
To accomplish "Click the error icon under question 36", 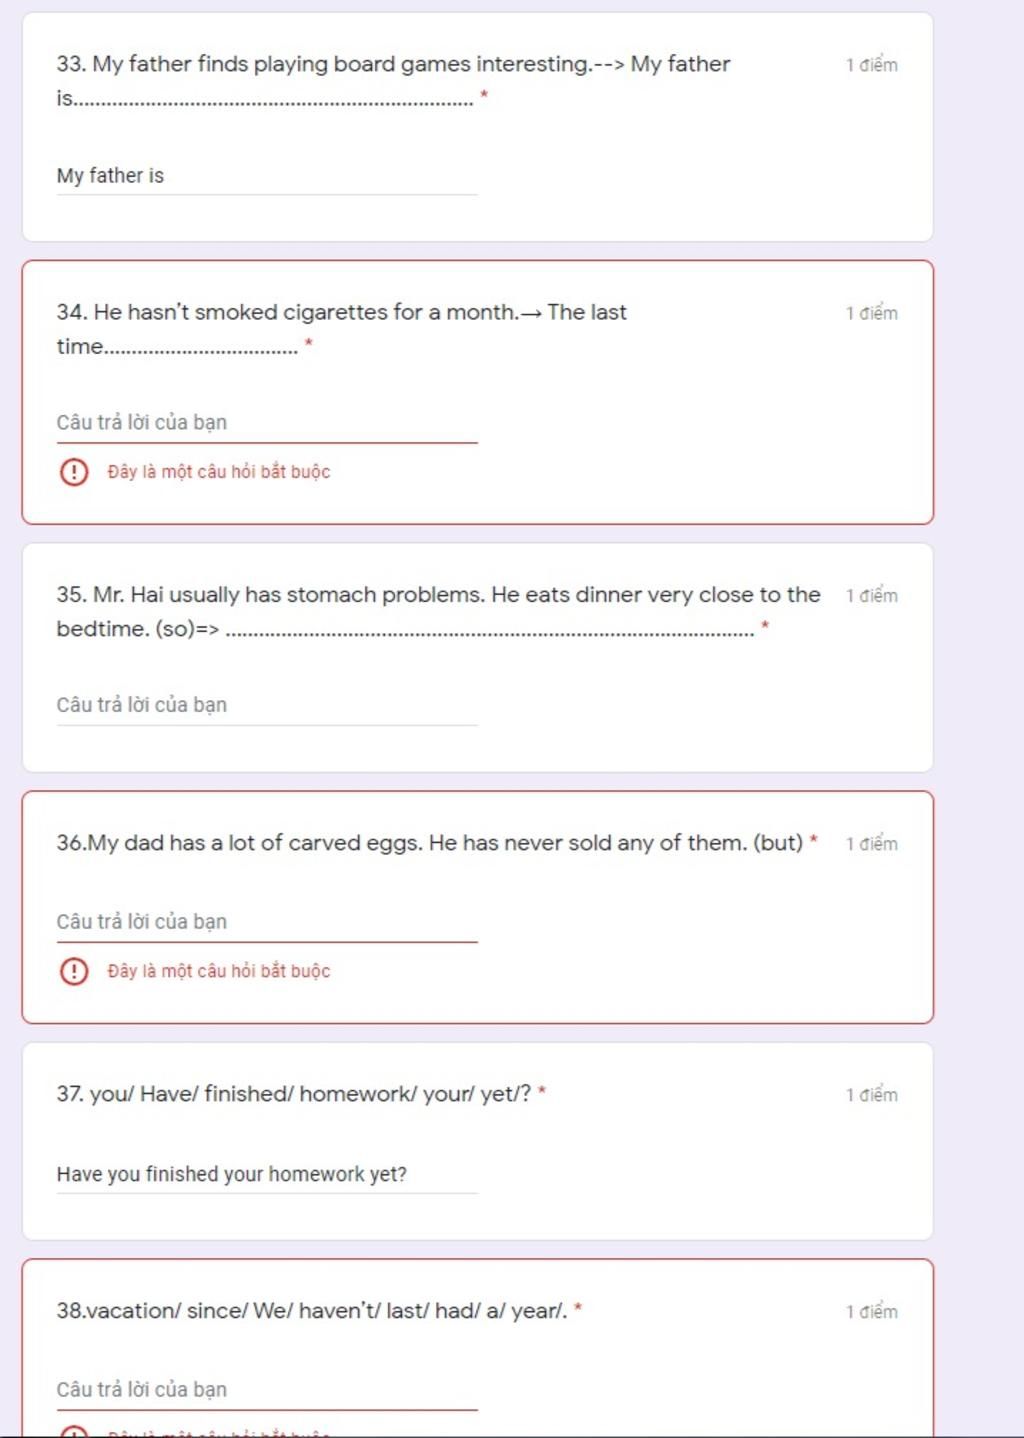I will coord(74,971).
